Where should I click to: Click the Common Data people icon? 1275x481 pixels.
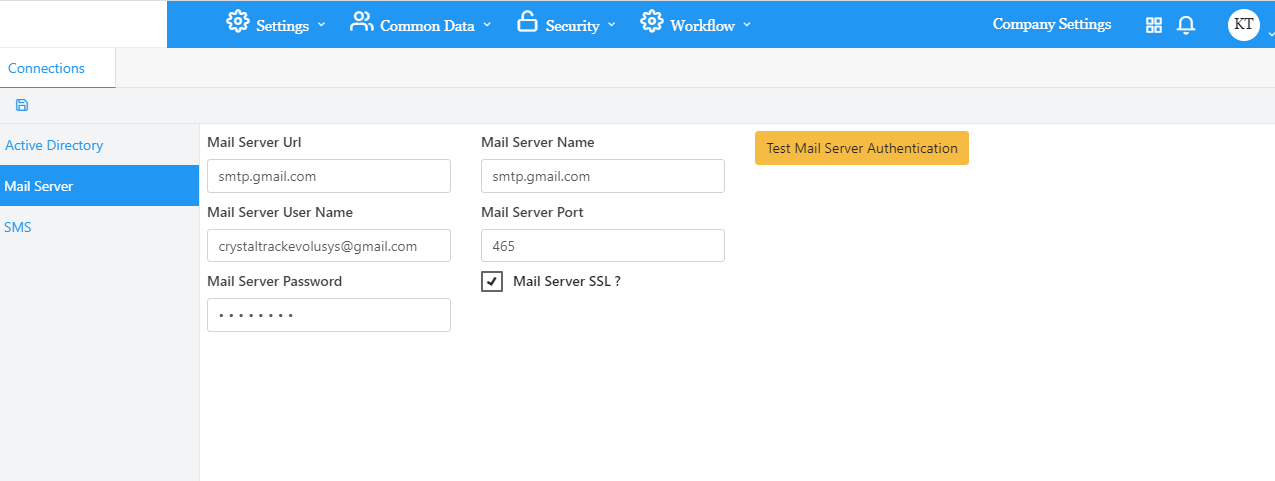coord(361,22)
